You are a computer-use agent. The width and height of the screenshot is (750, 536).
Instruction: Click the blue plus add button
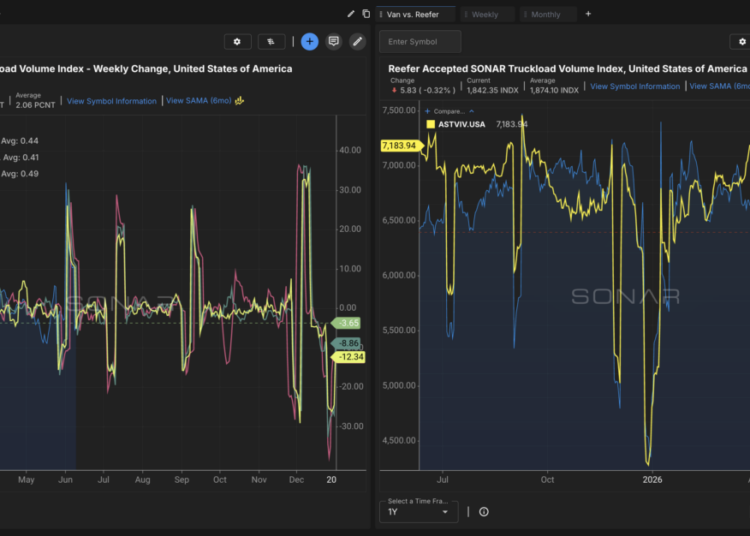[x=309, y=42]
